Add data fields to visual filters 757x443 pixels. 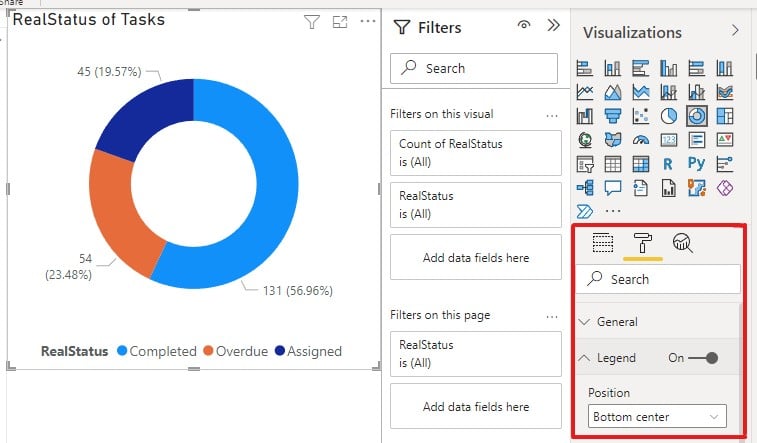pyautogui.click(x=475, y=258)
